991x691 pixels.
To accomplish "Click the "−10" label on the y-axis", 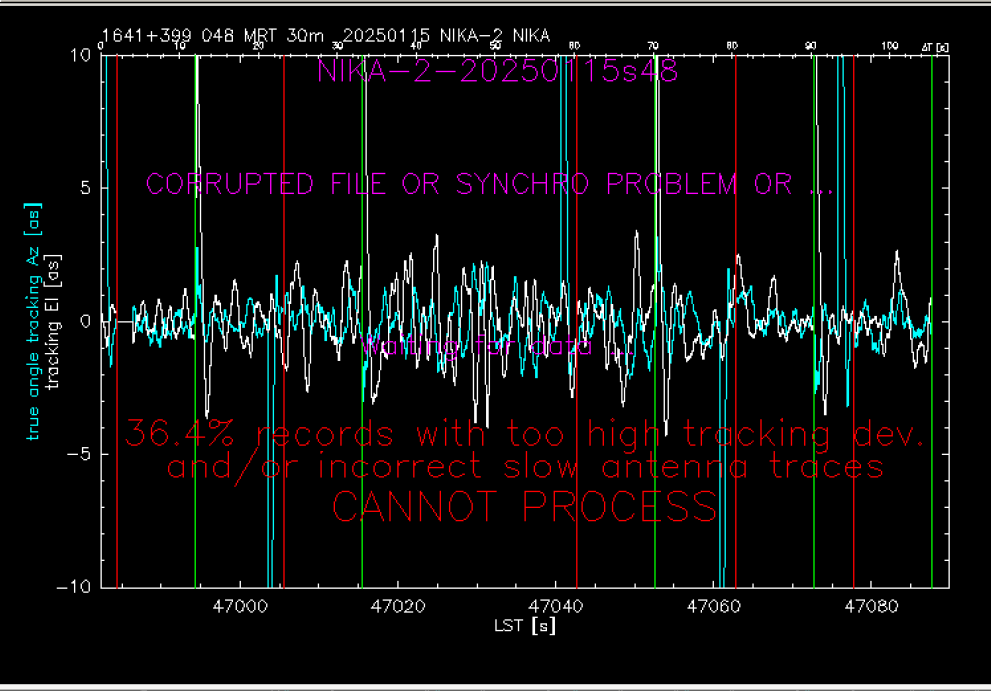I will tap(77, 587).
